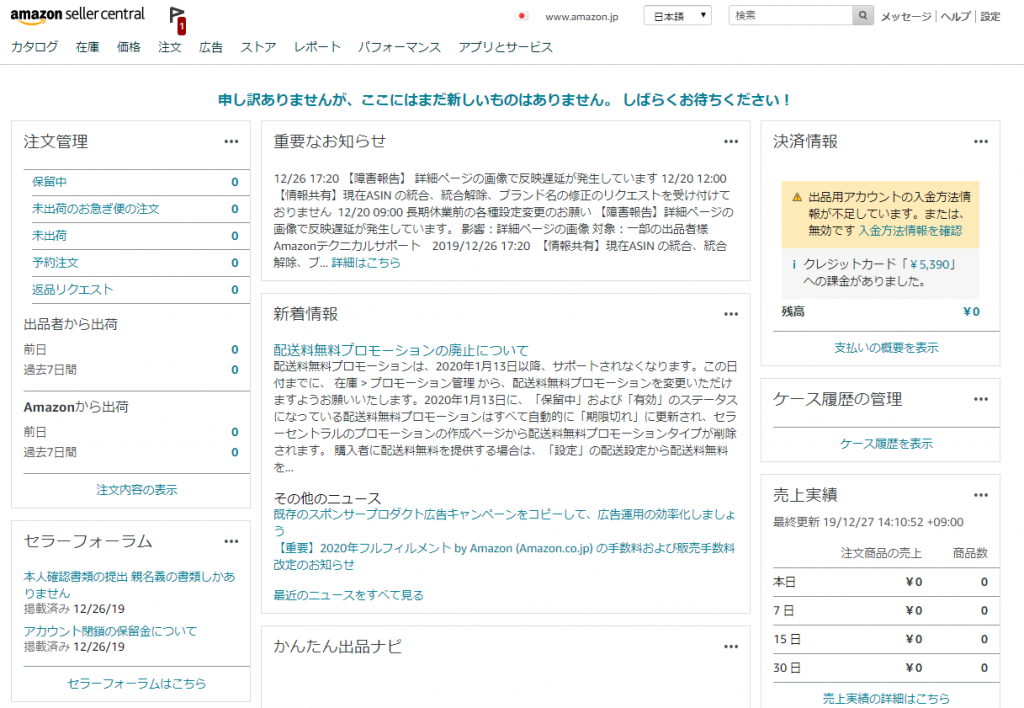
Task: Click ケース履歴を表示
Action: pos(886,444)
